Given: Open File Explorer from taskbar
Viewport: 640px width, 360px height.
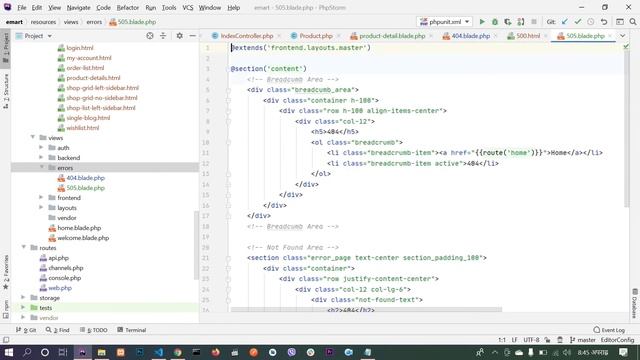Looking at the screenshot, I should 102,352.
